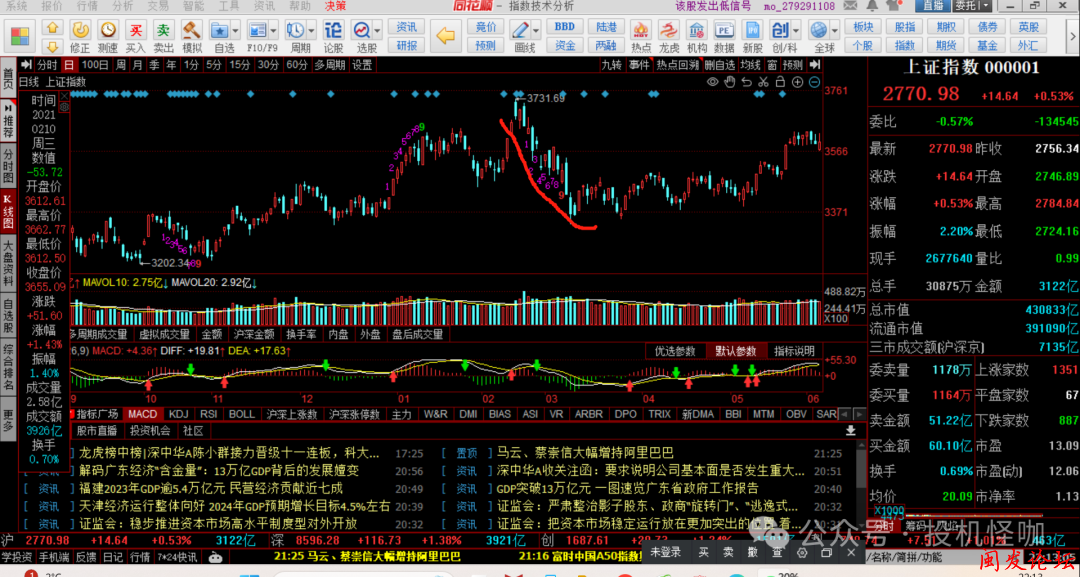Viewport: 1080px width, 577px height.
Task: Select the hand pan tool on chart
Action: pos(729,82)
